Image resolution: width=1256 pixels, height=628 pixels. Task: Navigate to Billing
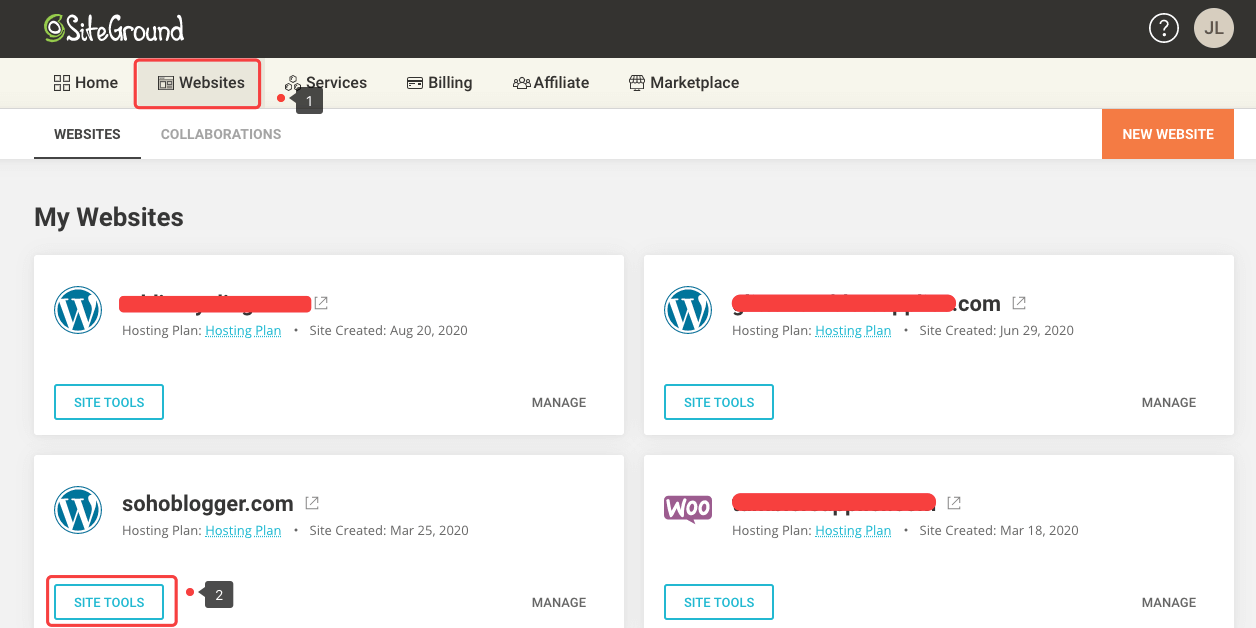[x=439, y=83]
